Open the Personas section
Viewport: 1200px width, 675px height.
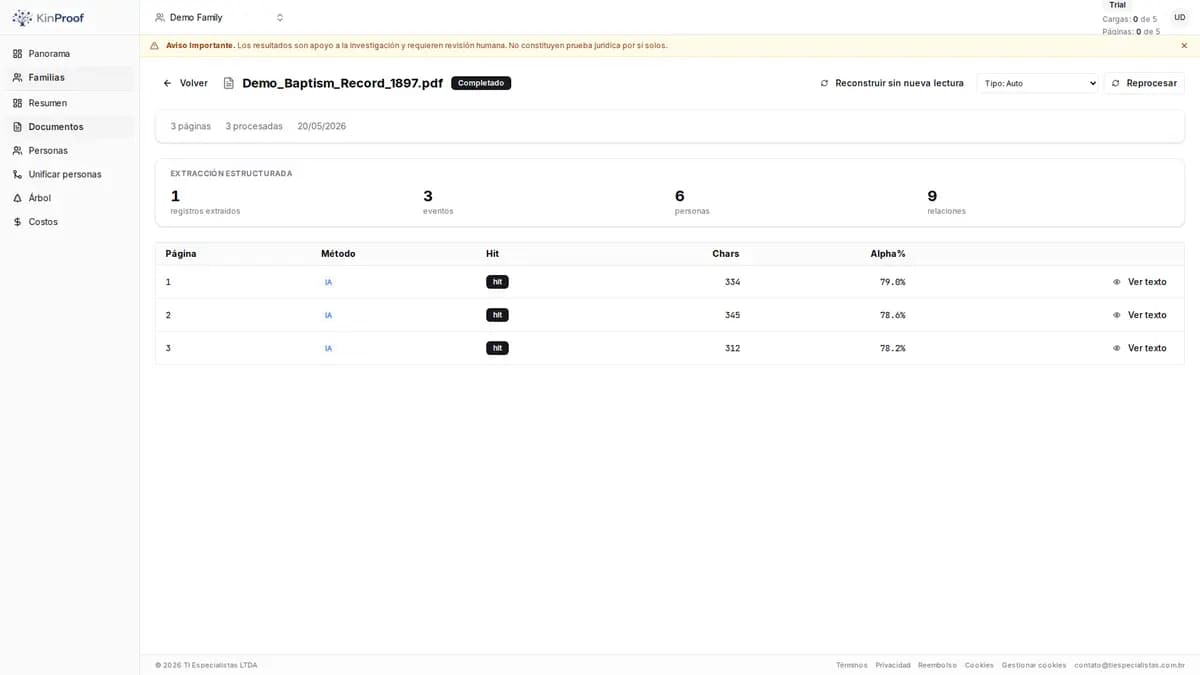pos(70,151)
